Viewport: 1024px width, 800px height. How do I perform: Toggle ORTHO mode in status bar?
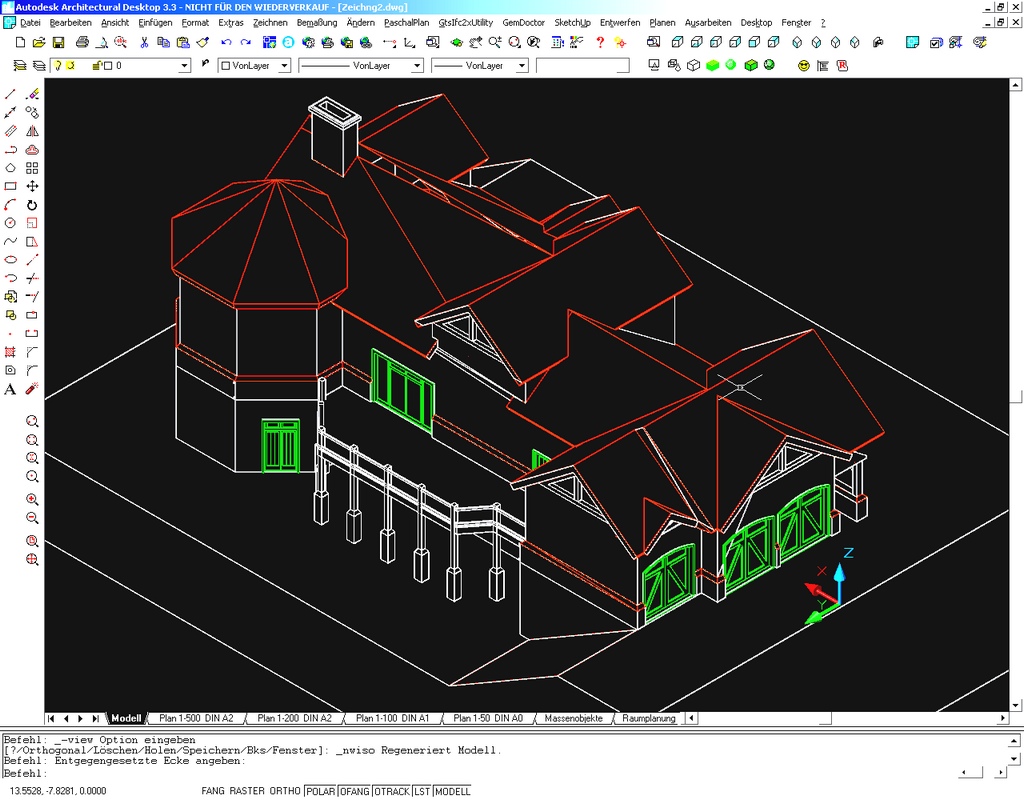[x=285, y=791]
